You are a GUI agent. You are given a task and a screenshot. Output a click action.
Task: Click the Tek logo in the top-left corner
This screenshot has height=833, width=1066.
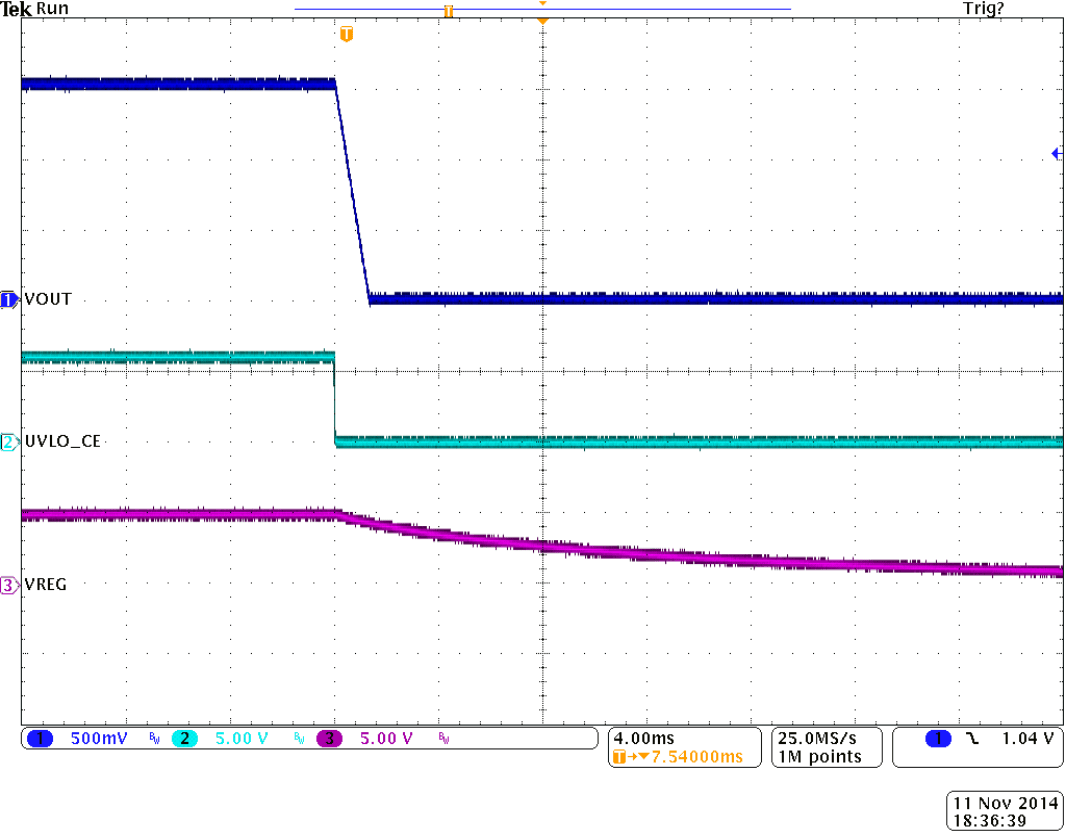pos(15,9)
